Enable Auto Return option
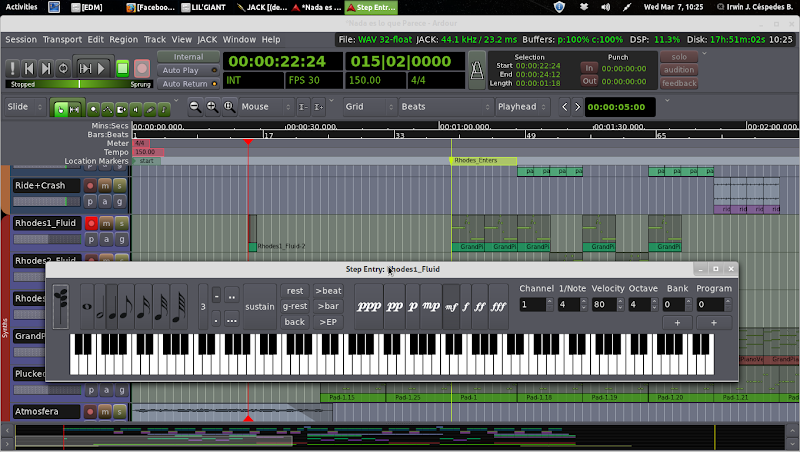Image resolution: width=800 pixels, height=452 pixels. (188, 84)
